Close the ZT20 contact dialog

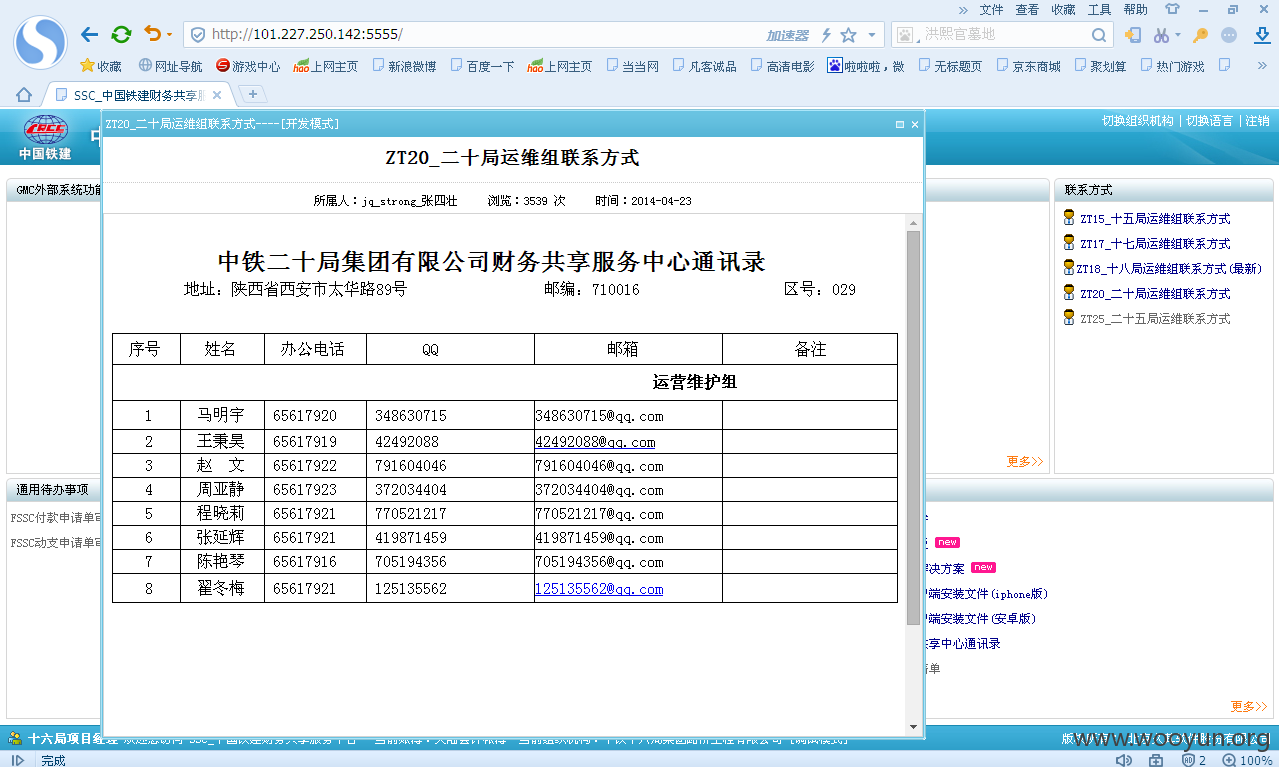914,125
